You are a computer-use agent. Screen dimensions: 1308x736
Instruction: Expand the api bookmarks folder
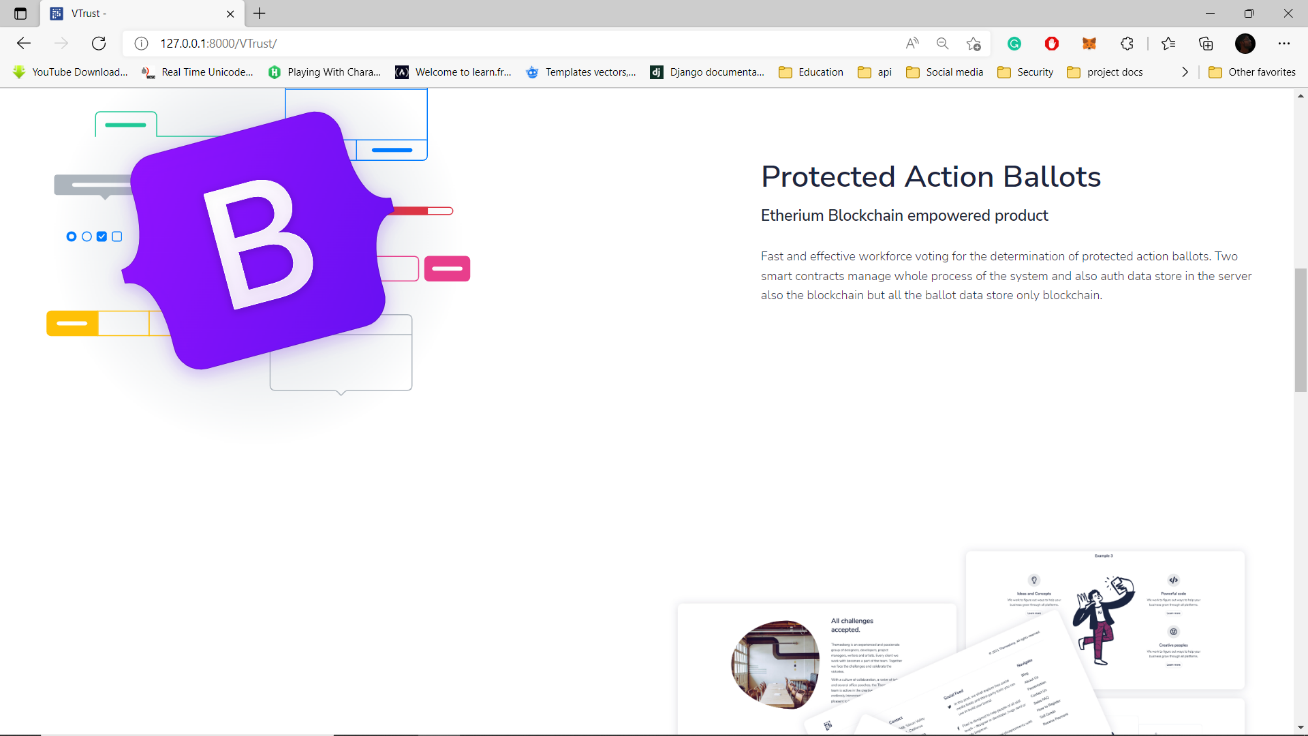(x=875, y=72)
